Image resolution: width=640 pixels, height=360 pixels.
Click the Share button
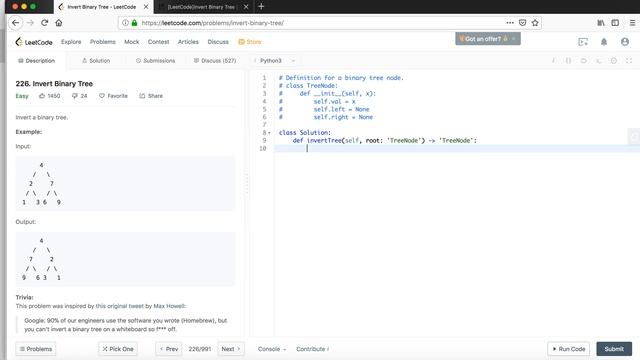[151, 96]
